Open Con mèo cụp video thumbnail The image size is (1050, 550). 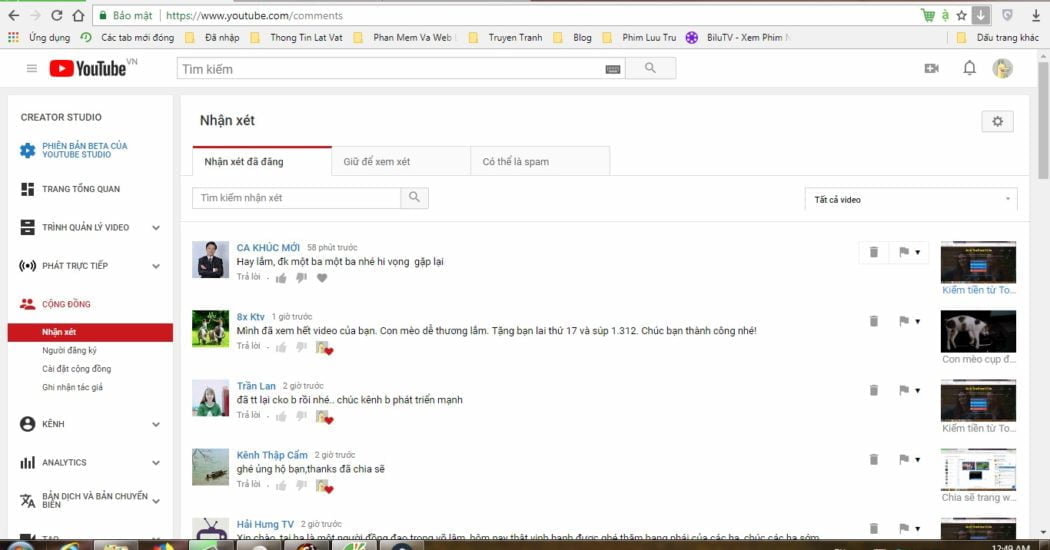[x=978, y=331]
